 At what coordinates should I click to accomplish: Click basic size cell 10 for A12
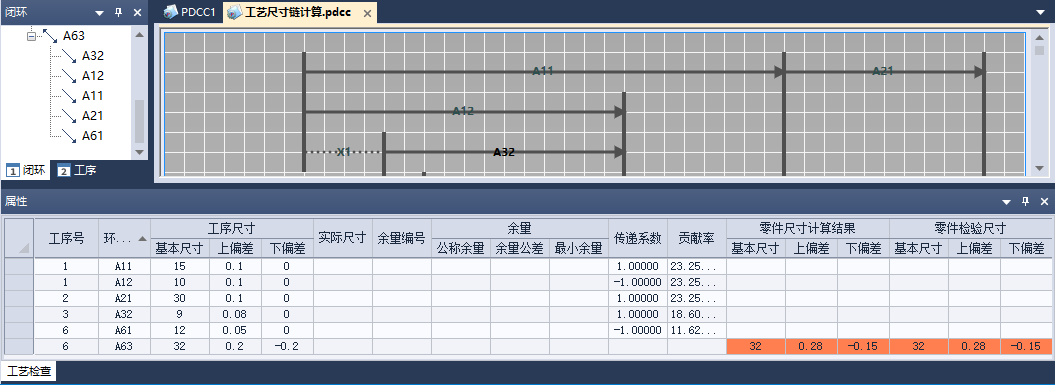tap(180, 282)
